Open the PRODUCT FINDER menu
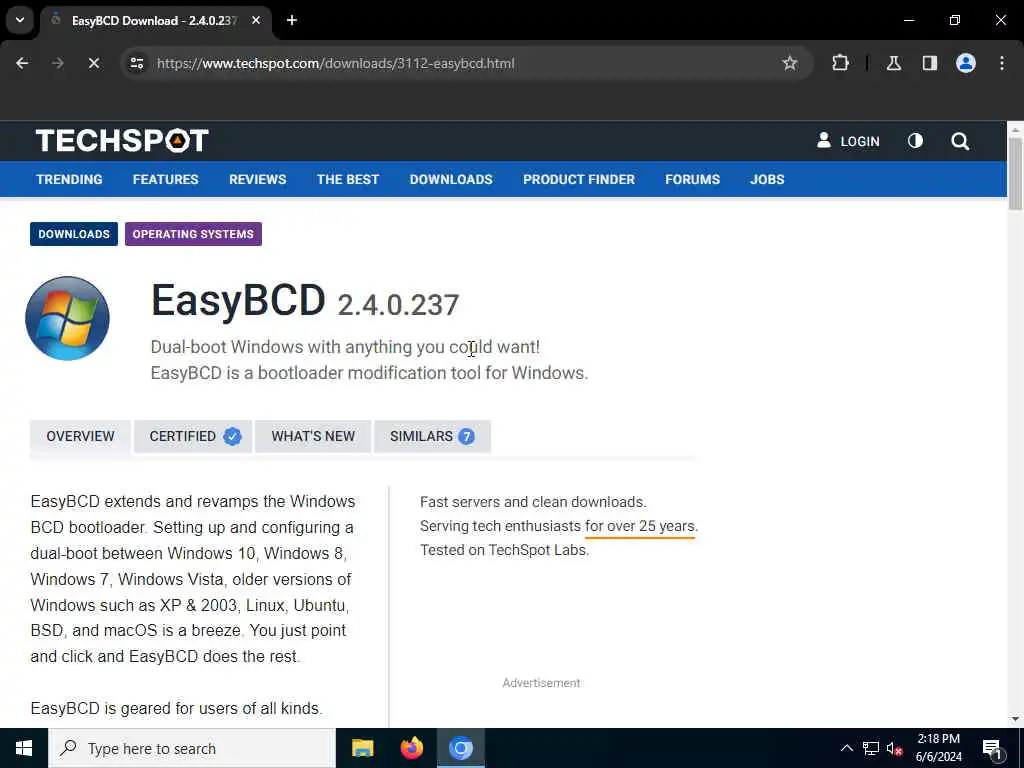Screen dimensions: 1024x768 pyautogui.click(x=579, y=180)
